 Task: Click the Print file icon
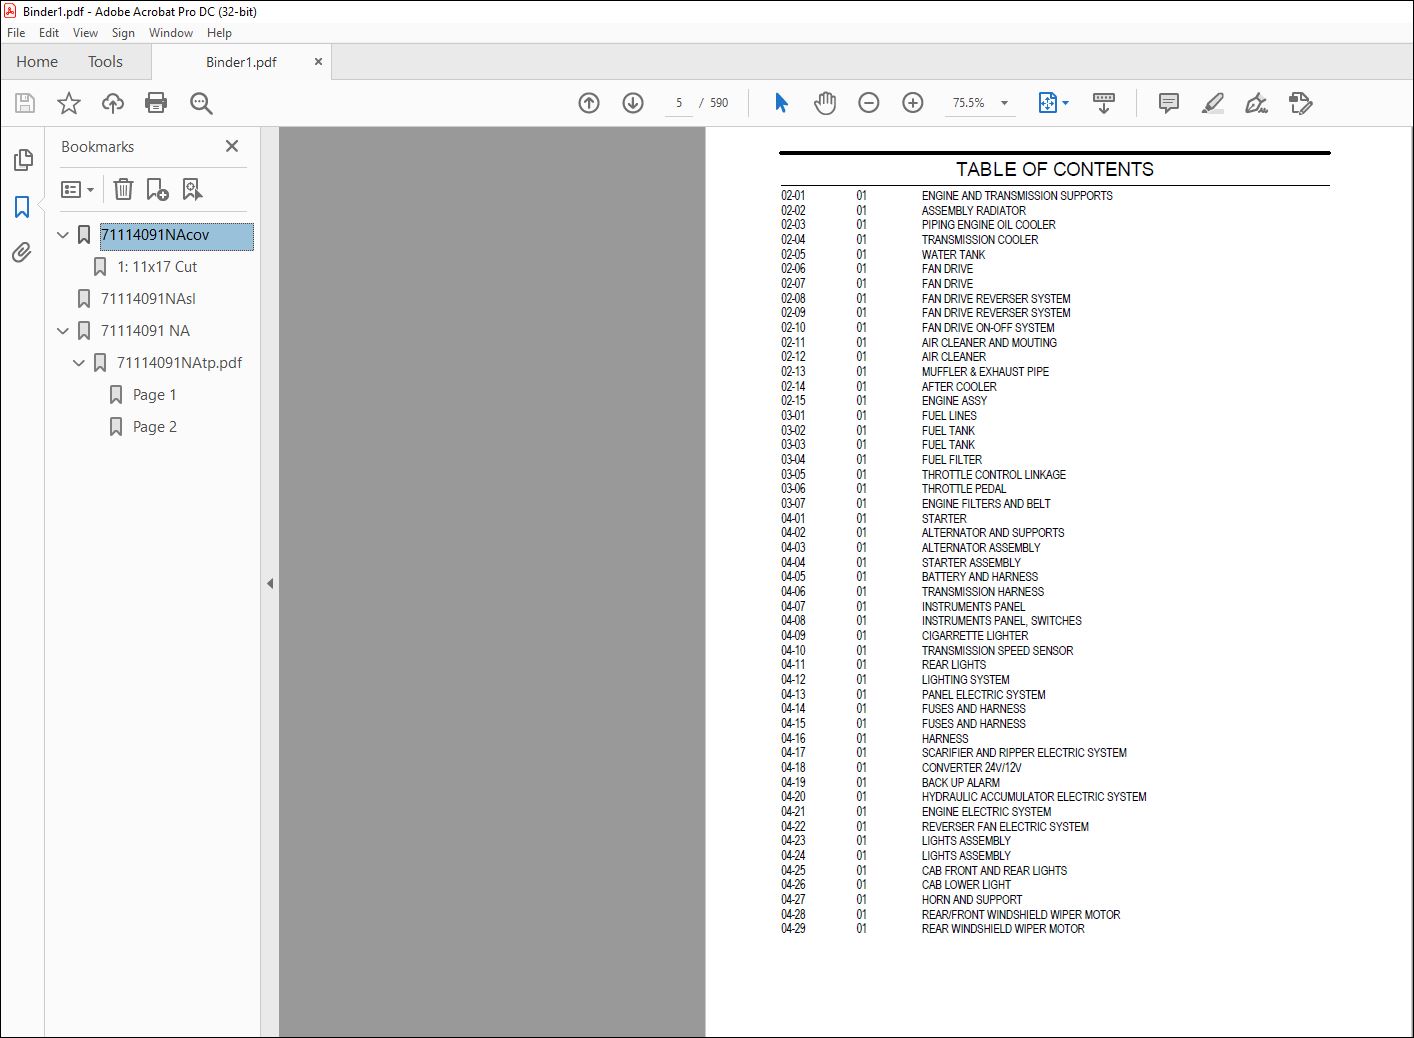coord(156,103)
